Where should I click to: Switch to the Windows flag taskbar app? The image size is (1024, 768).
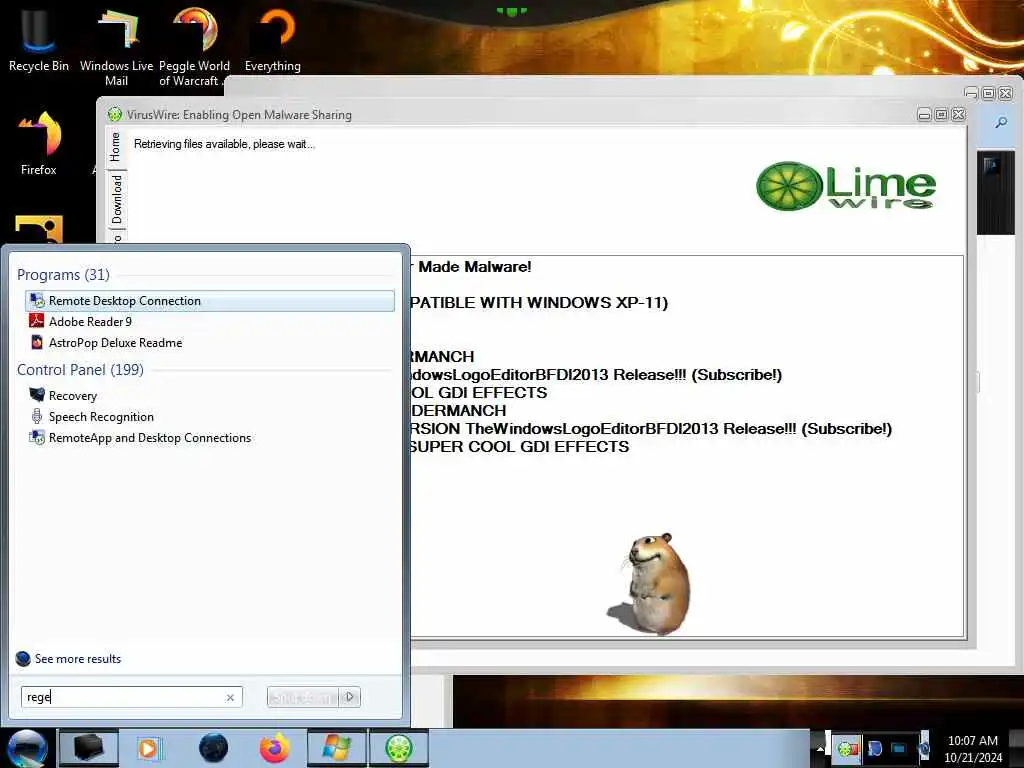point(337,748)
